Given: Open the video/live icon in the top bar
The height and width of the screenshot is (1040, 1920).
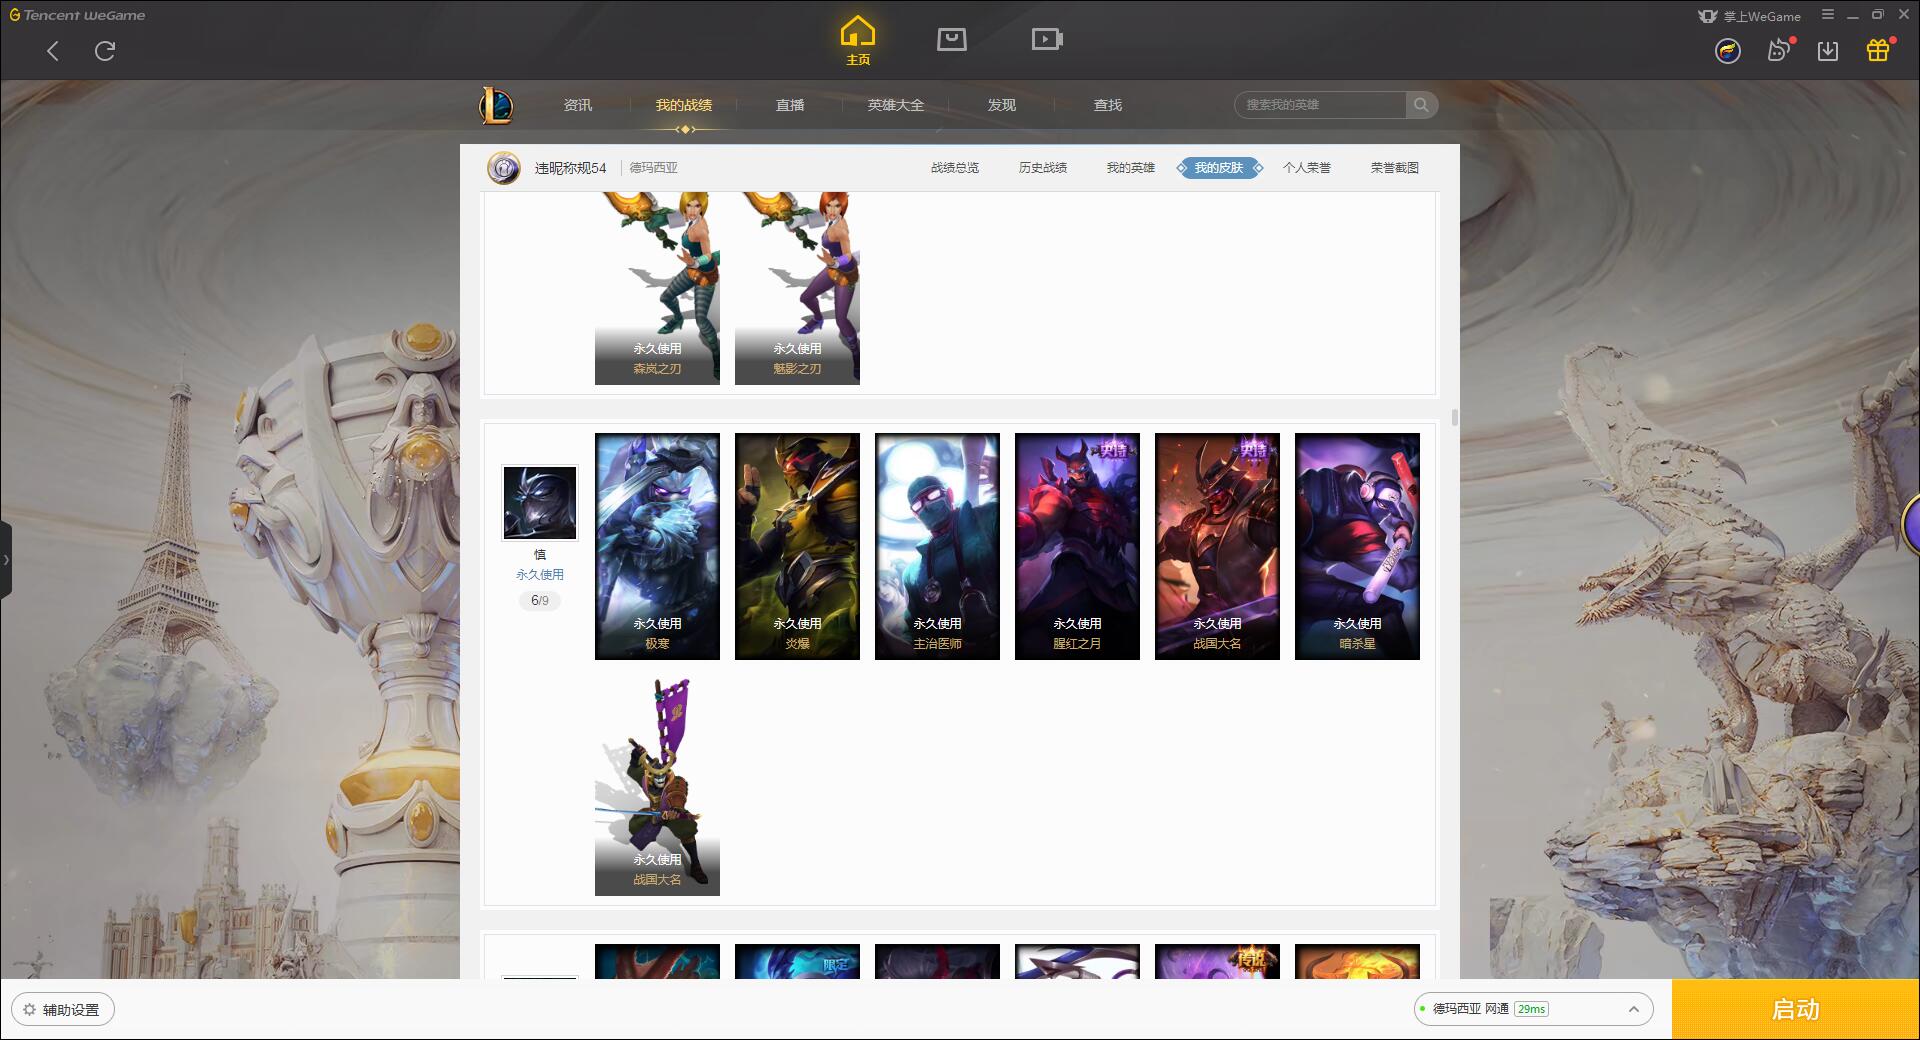Looking at the screenshot, I should [1047, 39].
